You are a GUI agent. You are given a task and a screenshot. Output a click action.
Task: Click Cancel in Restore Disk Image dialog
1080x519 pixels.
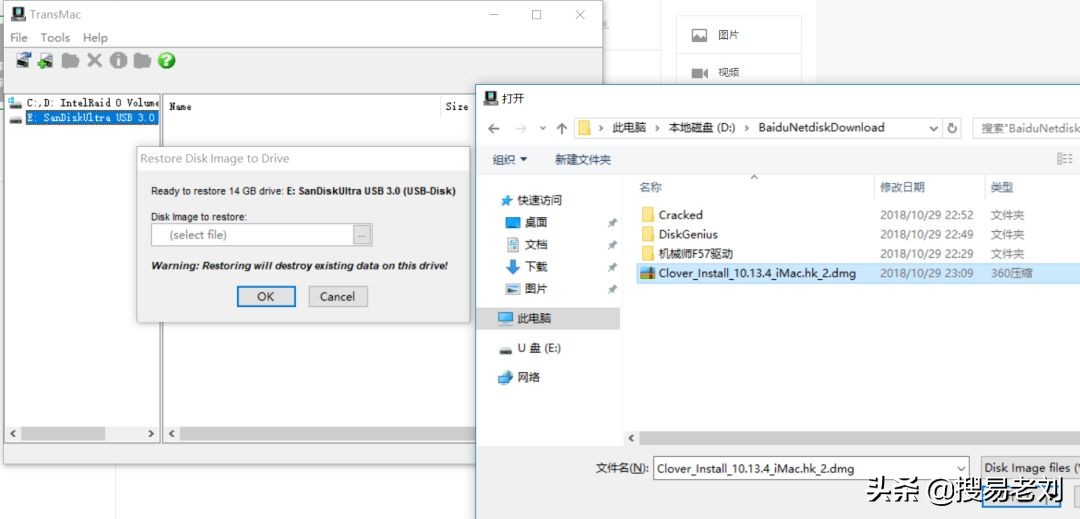pyautogui.click(x=338, y=297)
